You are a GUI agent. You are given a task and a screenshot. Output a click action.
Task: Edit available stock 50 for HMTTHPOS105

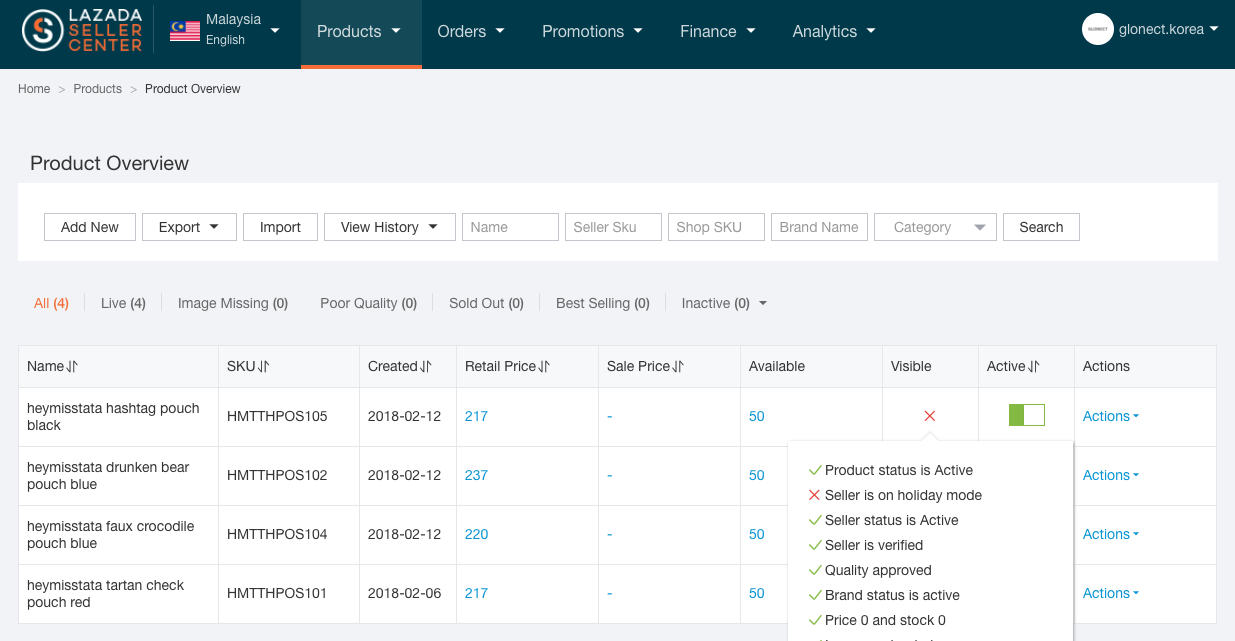pyautogui.click(x=757, y=416)
